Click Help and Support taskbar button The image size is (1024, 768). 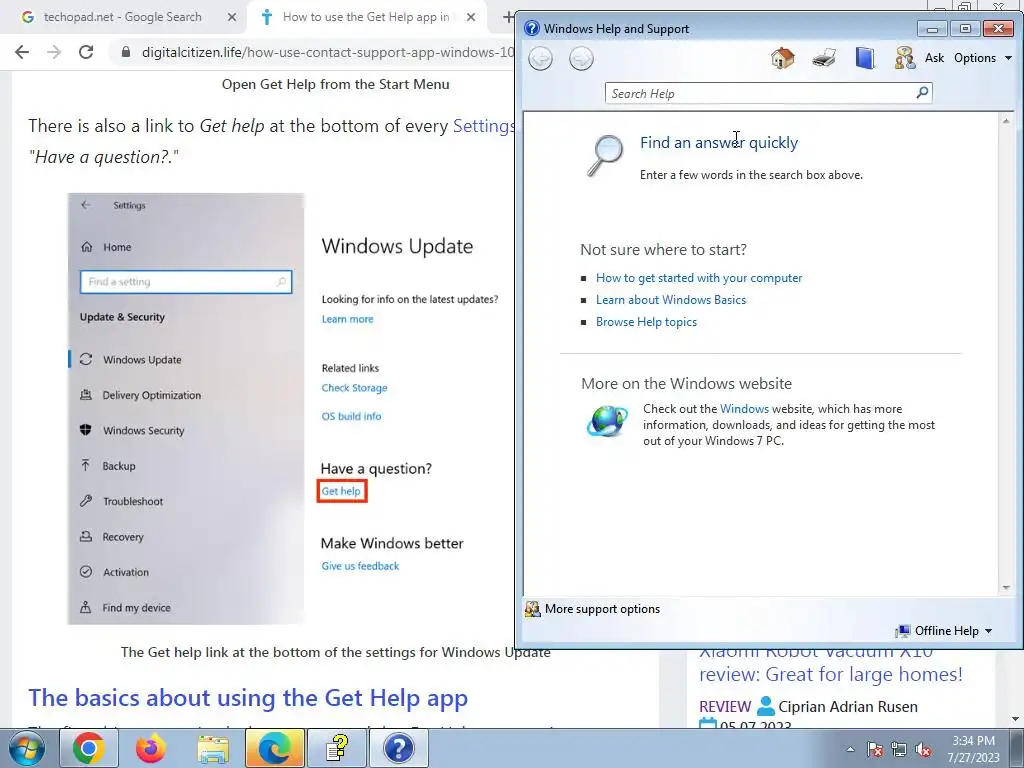[x=398, y=748]
